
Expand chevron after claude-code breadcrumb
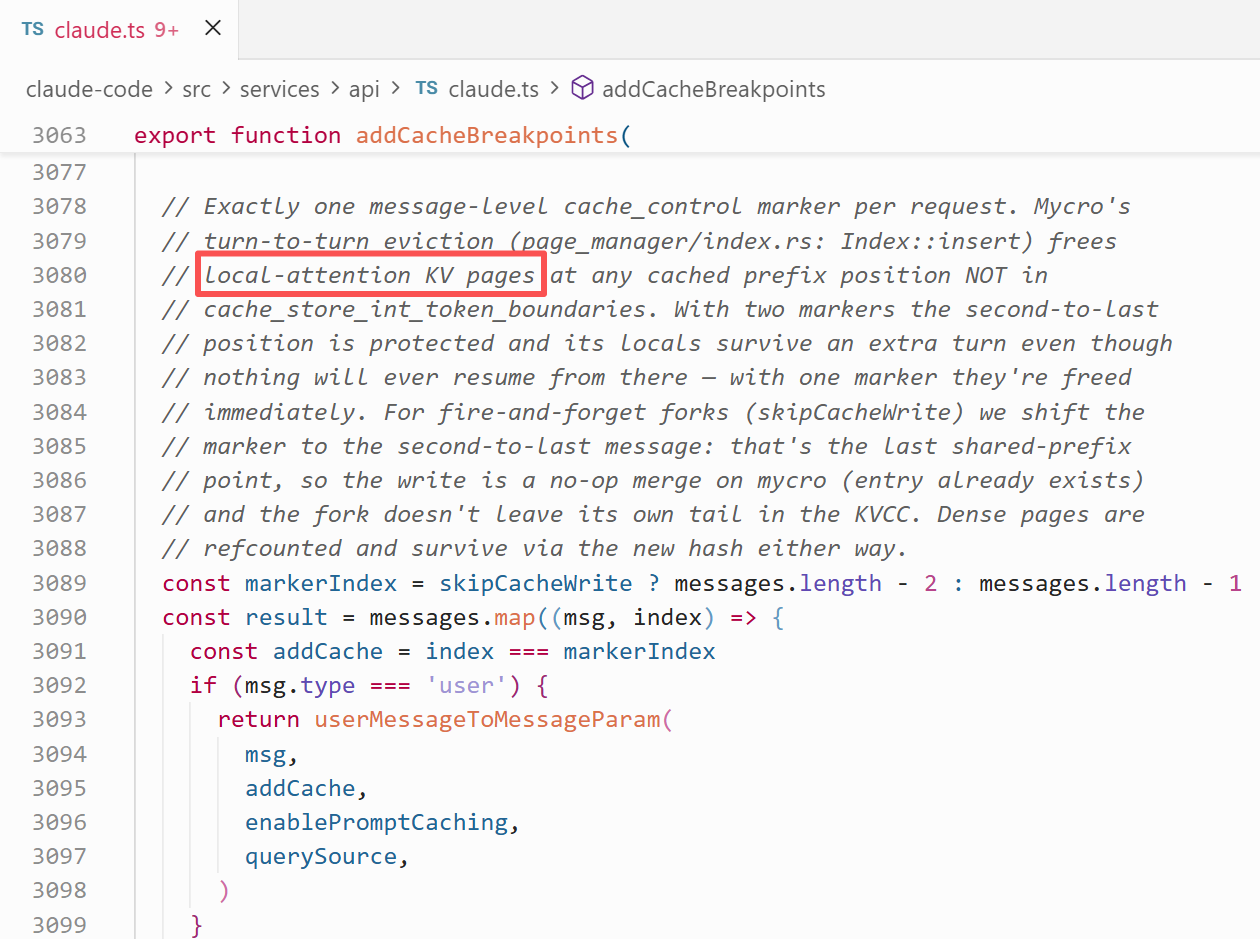[x=168, y=89]
